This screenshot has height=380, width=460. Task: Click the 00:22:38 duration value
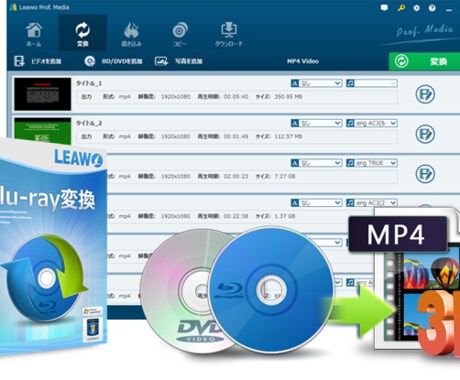pos(236,216)
